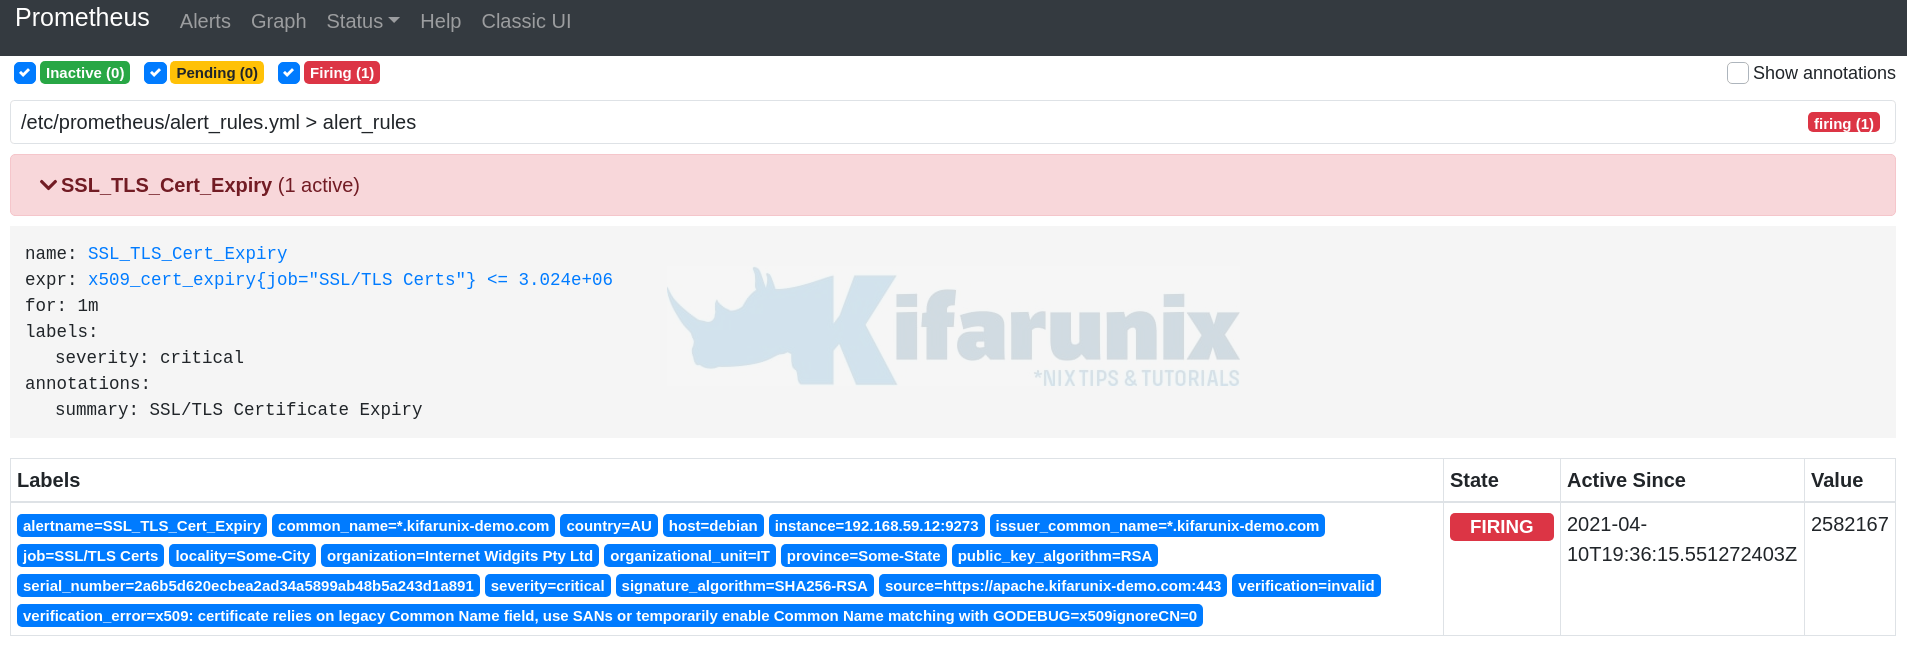Click the job=SSL/TLS Certs label
Screen dimensions: 1907x652
click(x=91, y=556)
